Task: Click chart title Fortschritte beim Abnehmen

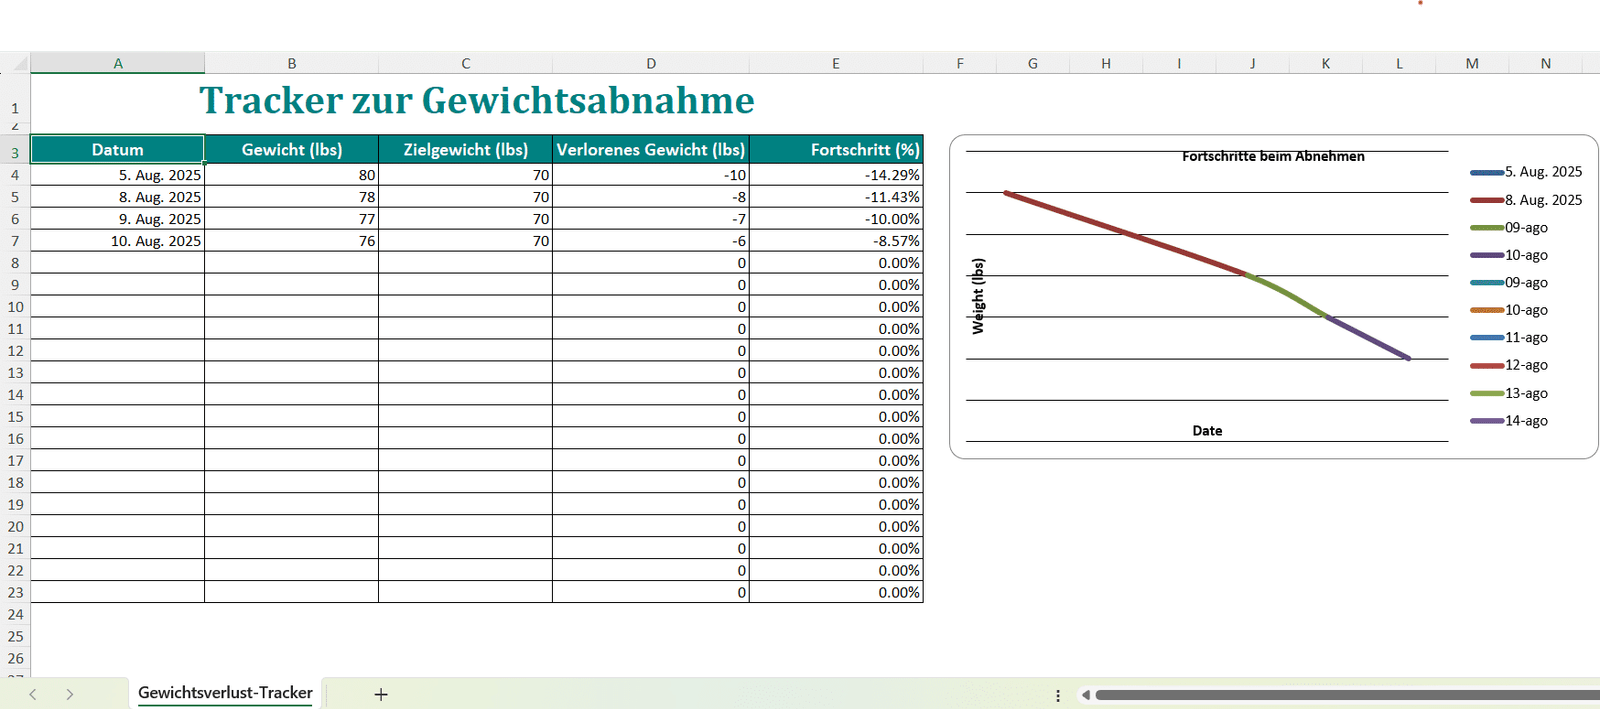Action: [1273, 156]
